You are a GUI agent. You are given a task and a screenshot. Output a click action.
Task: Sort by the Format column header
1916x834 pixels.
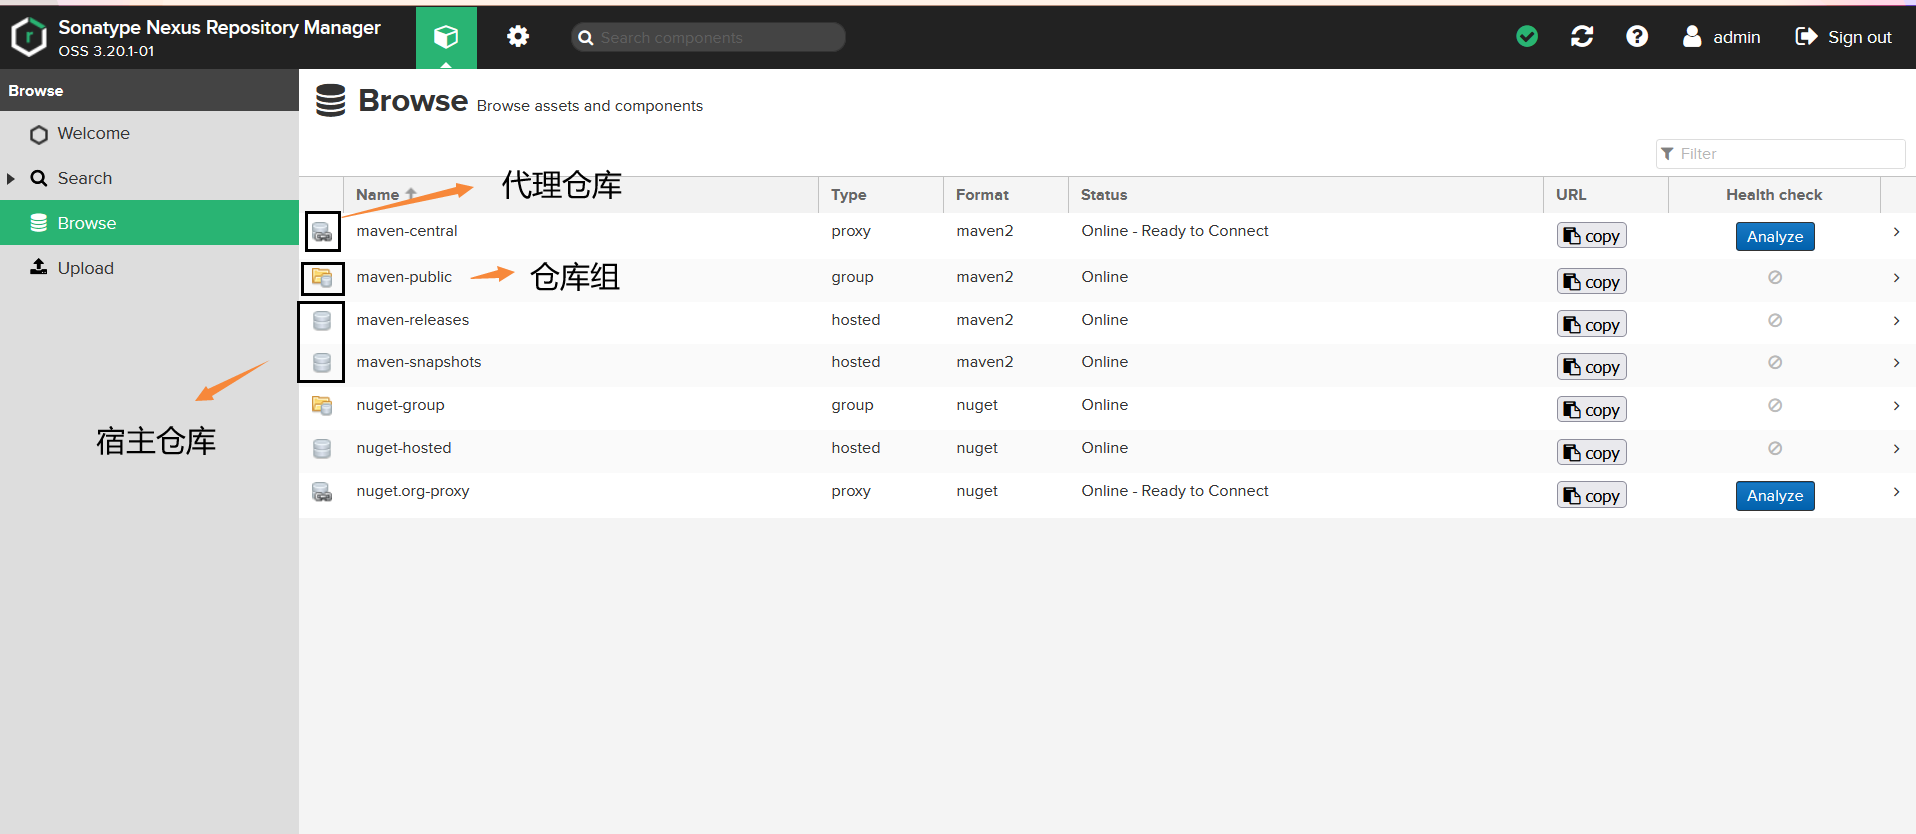pyautogui.click(x=1006, y=195)
